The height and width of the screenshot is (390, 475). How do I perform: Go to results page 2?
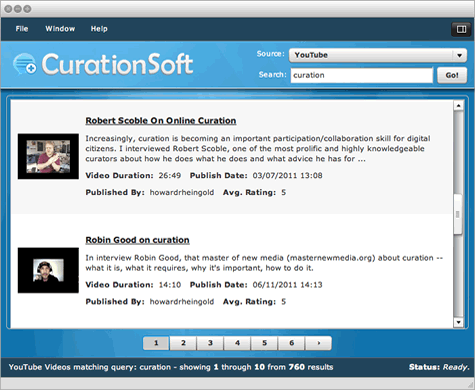[183, 343]
